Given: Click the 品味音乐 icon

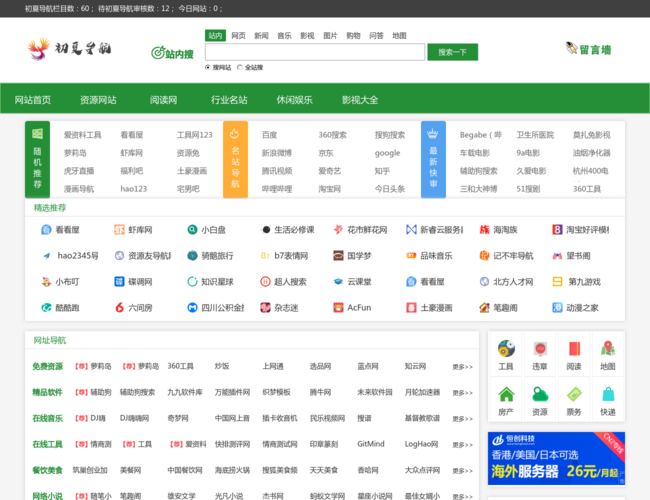Looking at the screenshot, I should [x=411, y=256].
